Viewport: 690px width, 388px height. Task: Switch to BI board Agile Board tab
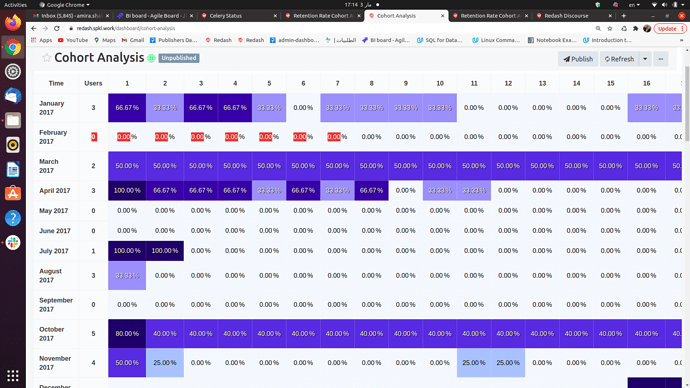(x=154, y=15)
